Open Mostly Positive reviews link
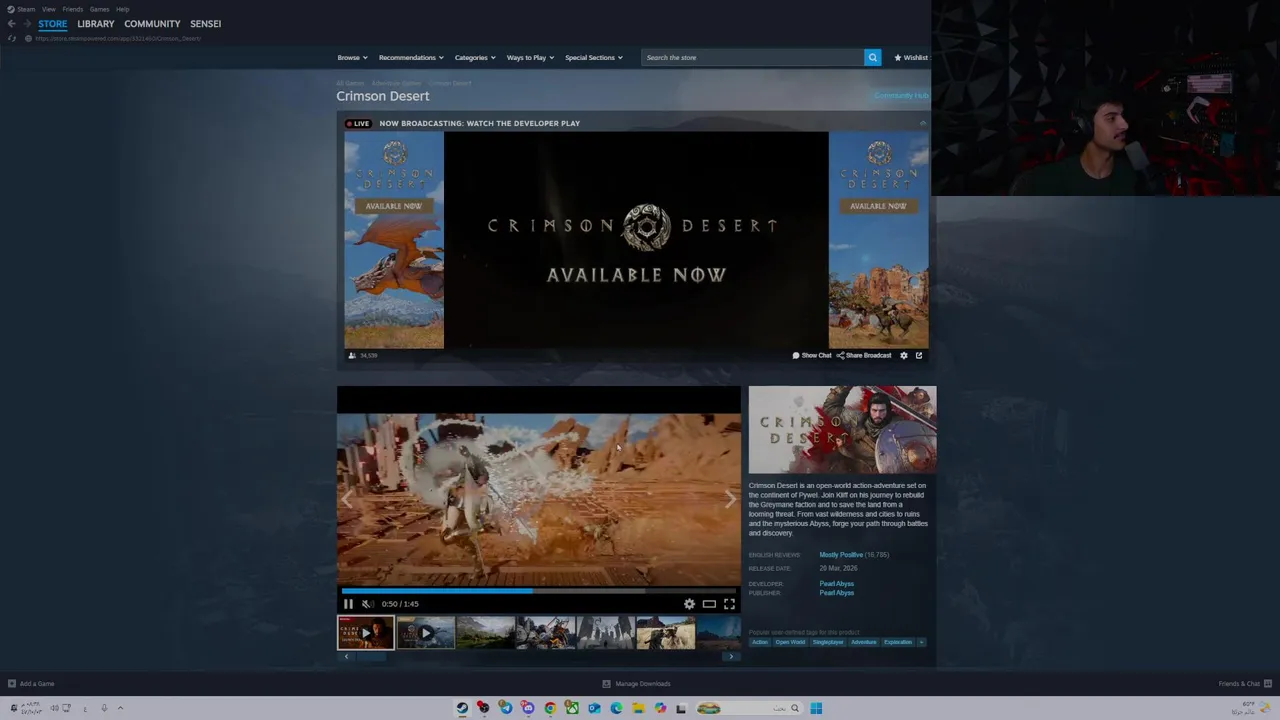 click(x=841, y=555)
